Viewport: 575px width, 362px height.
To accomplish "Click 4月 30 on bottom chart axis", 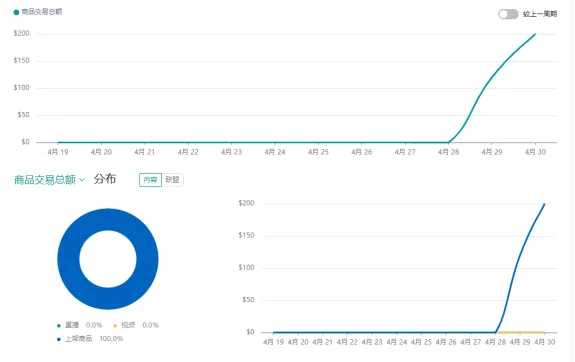I will [545, 342].
